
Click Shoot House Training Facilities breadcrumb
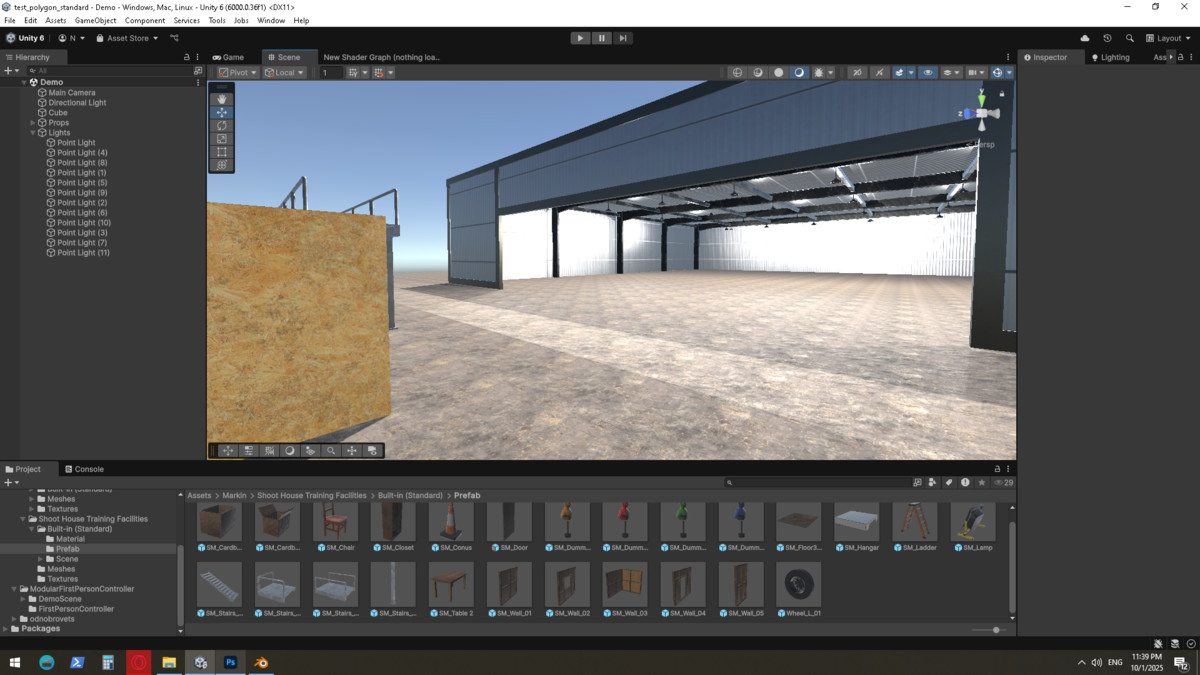312,496
